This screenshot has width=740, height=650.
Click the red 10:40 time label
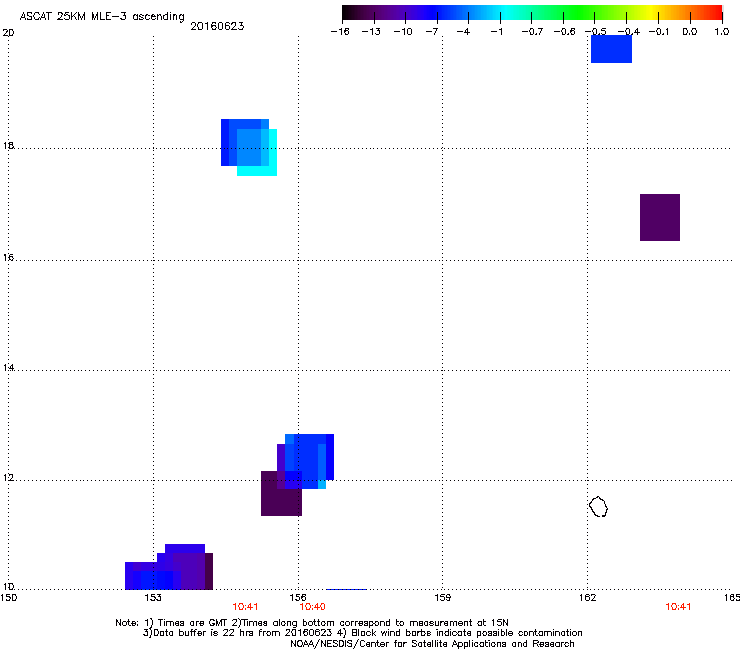click(312, 607)
